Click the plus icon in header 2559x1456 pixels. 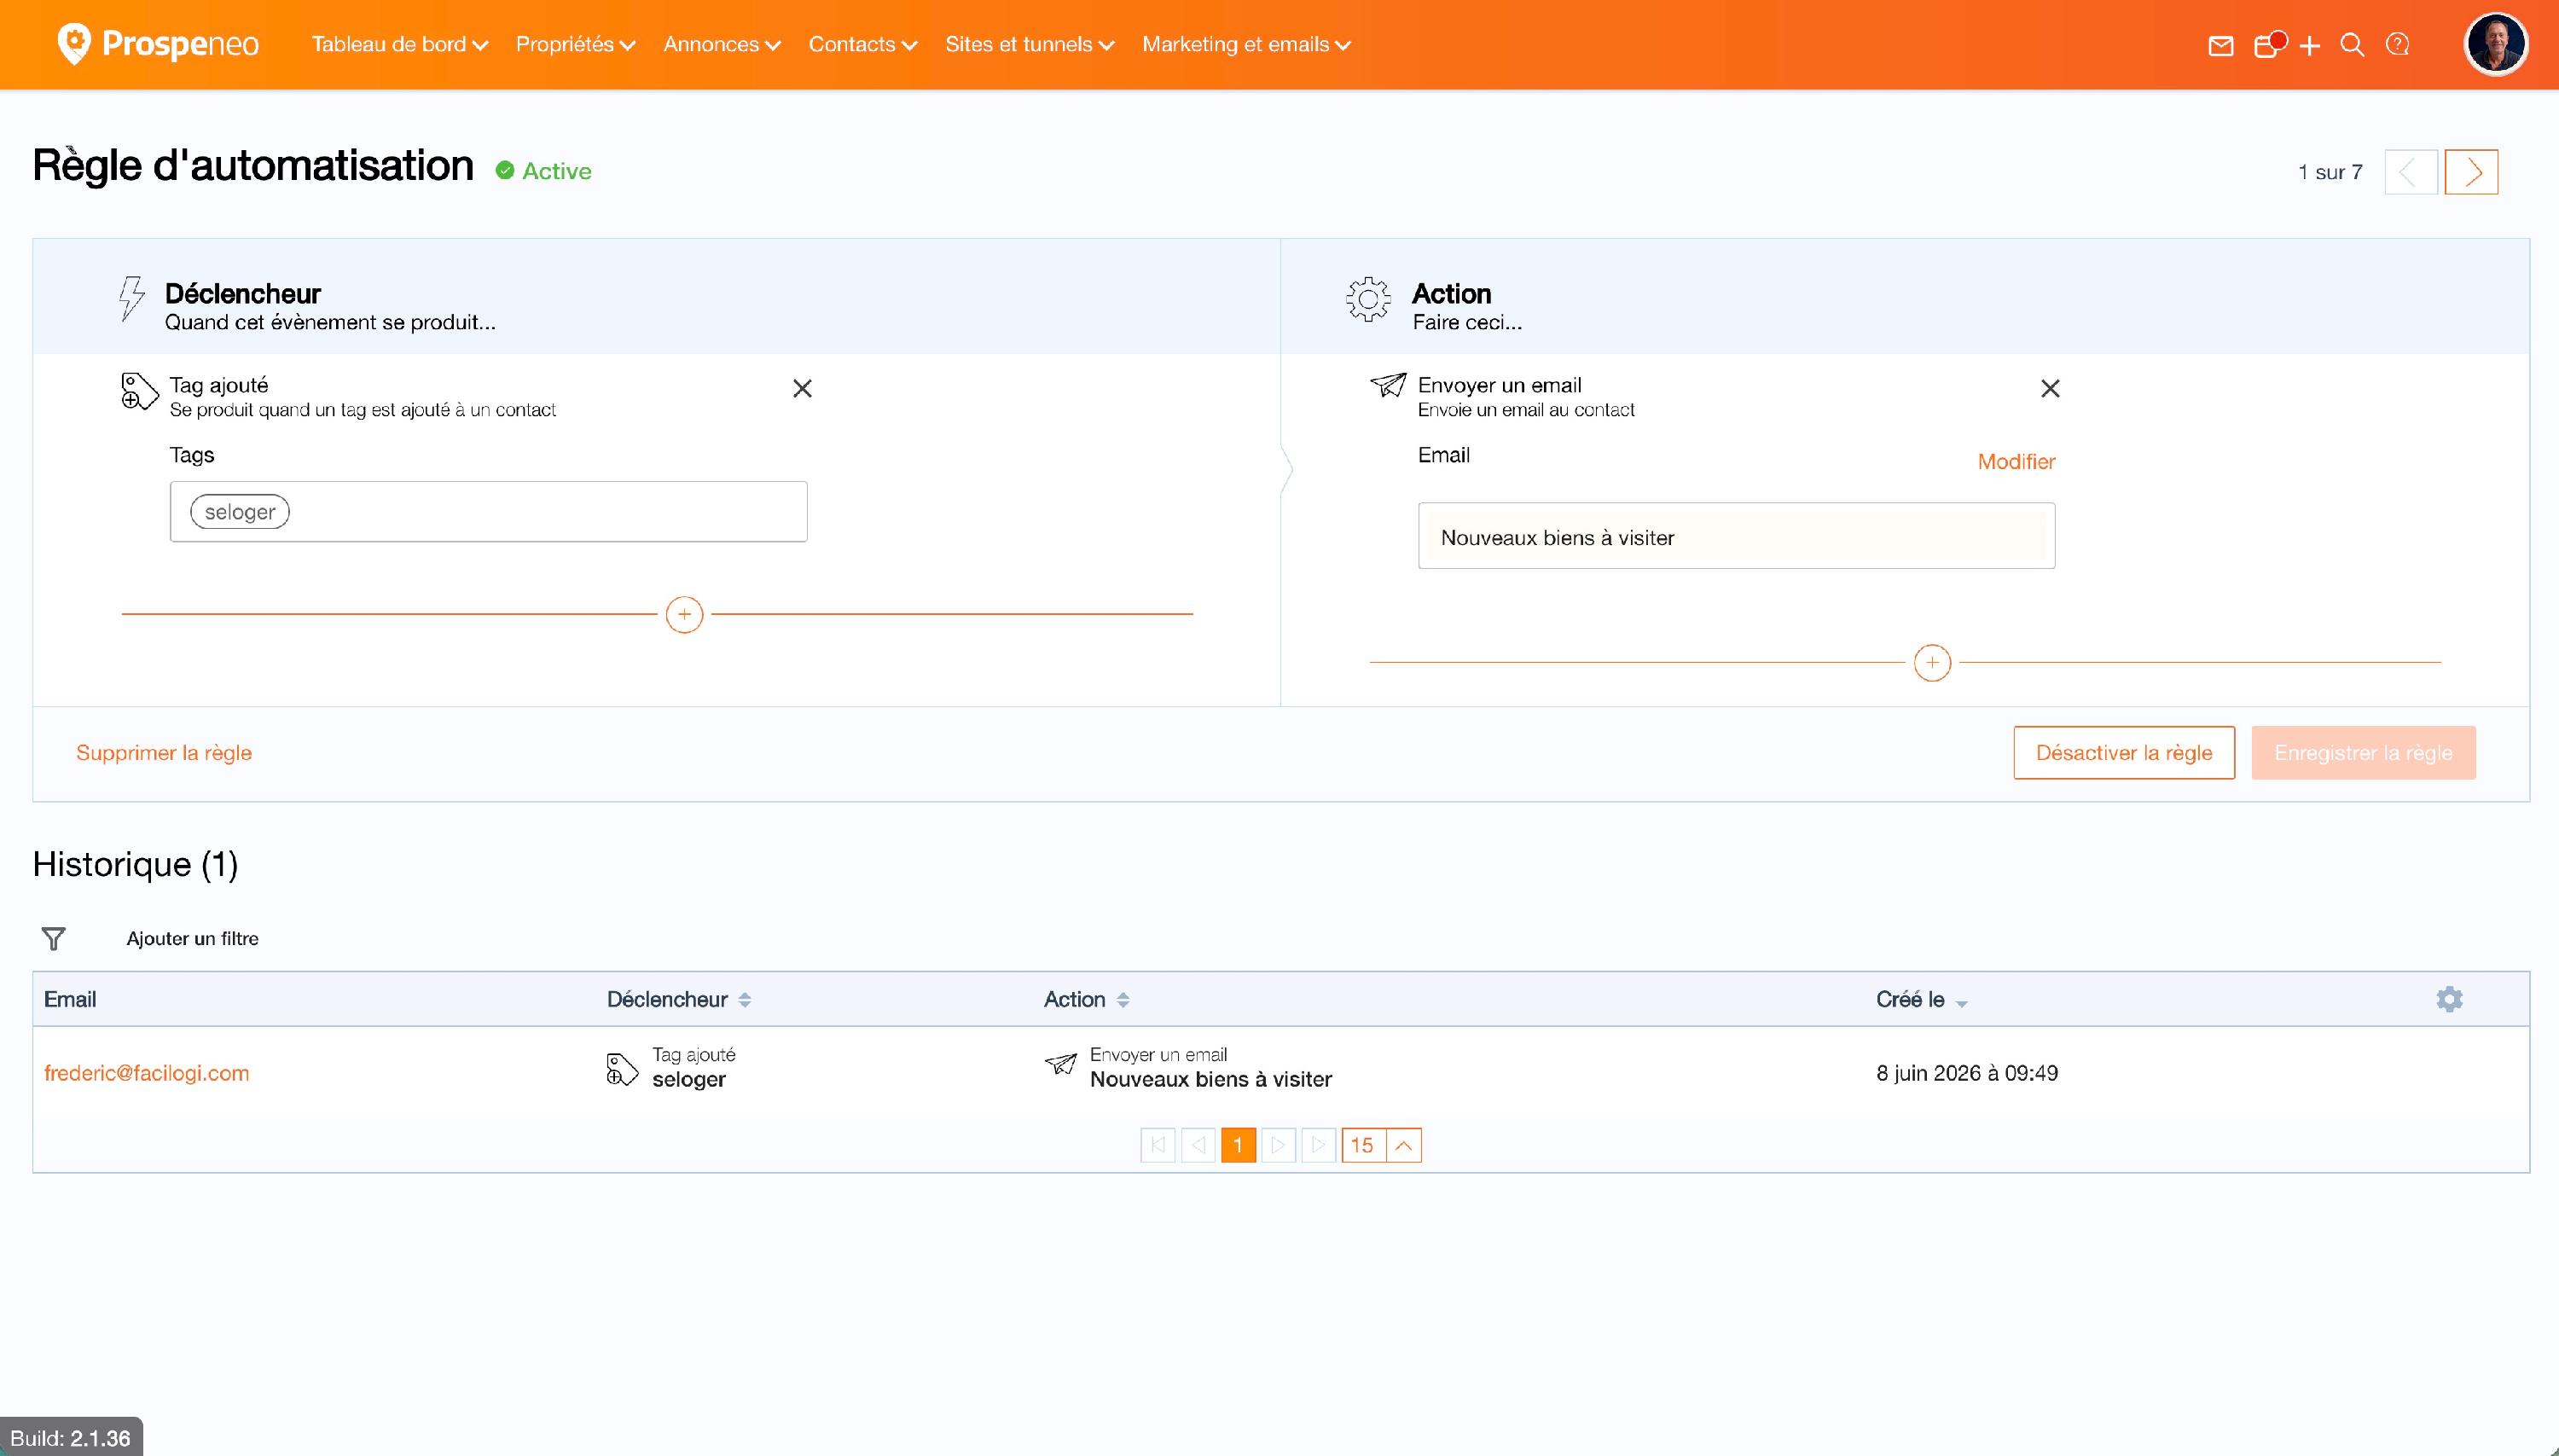pyautogui.click(x=2309, y=46)
